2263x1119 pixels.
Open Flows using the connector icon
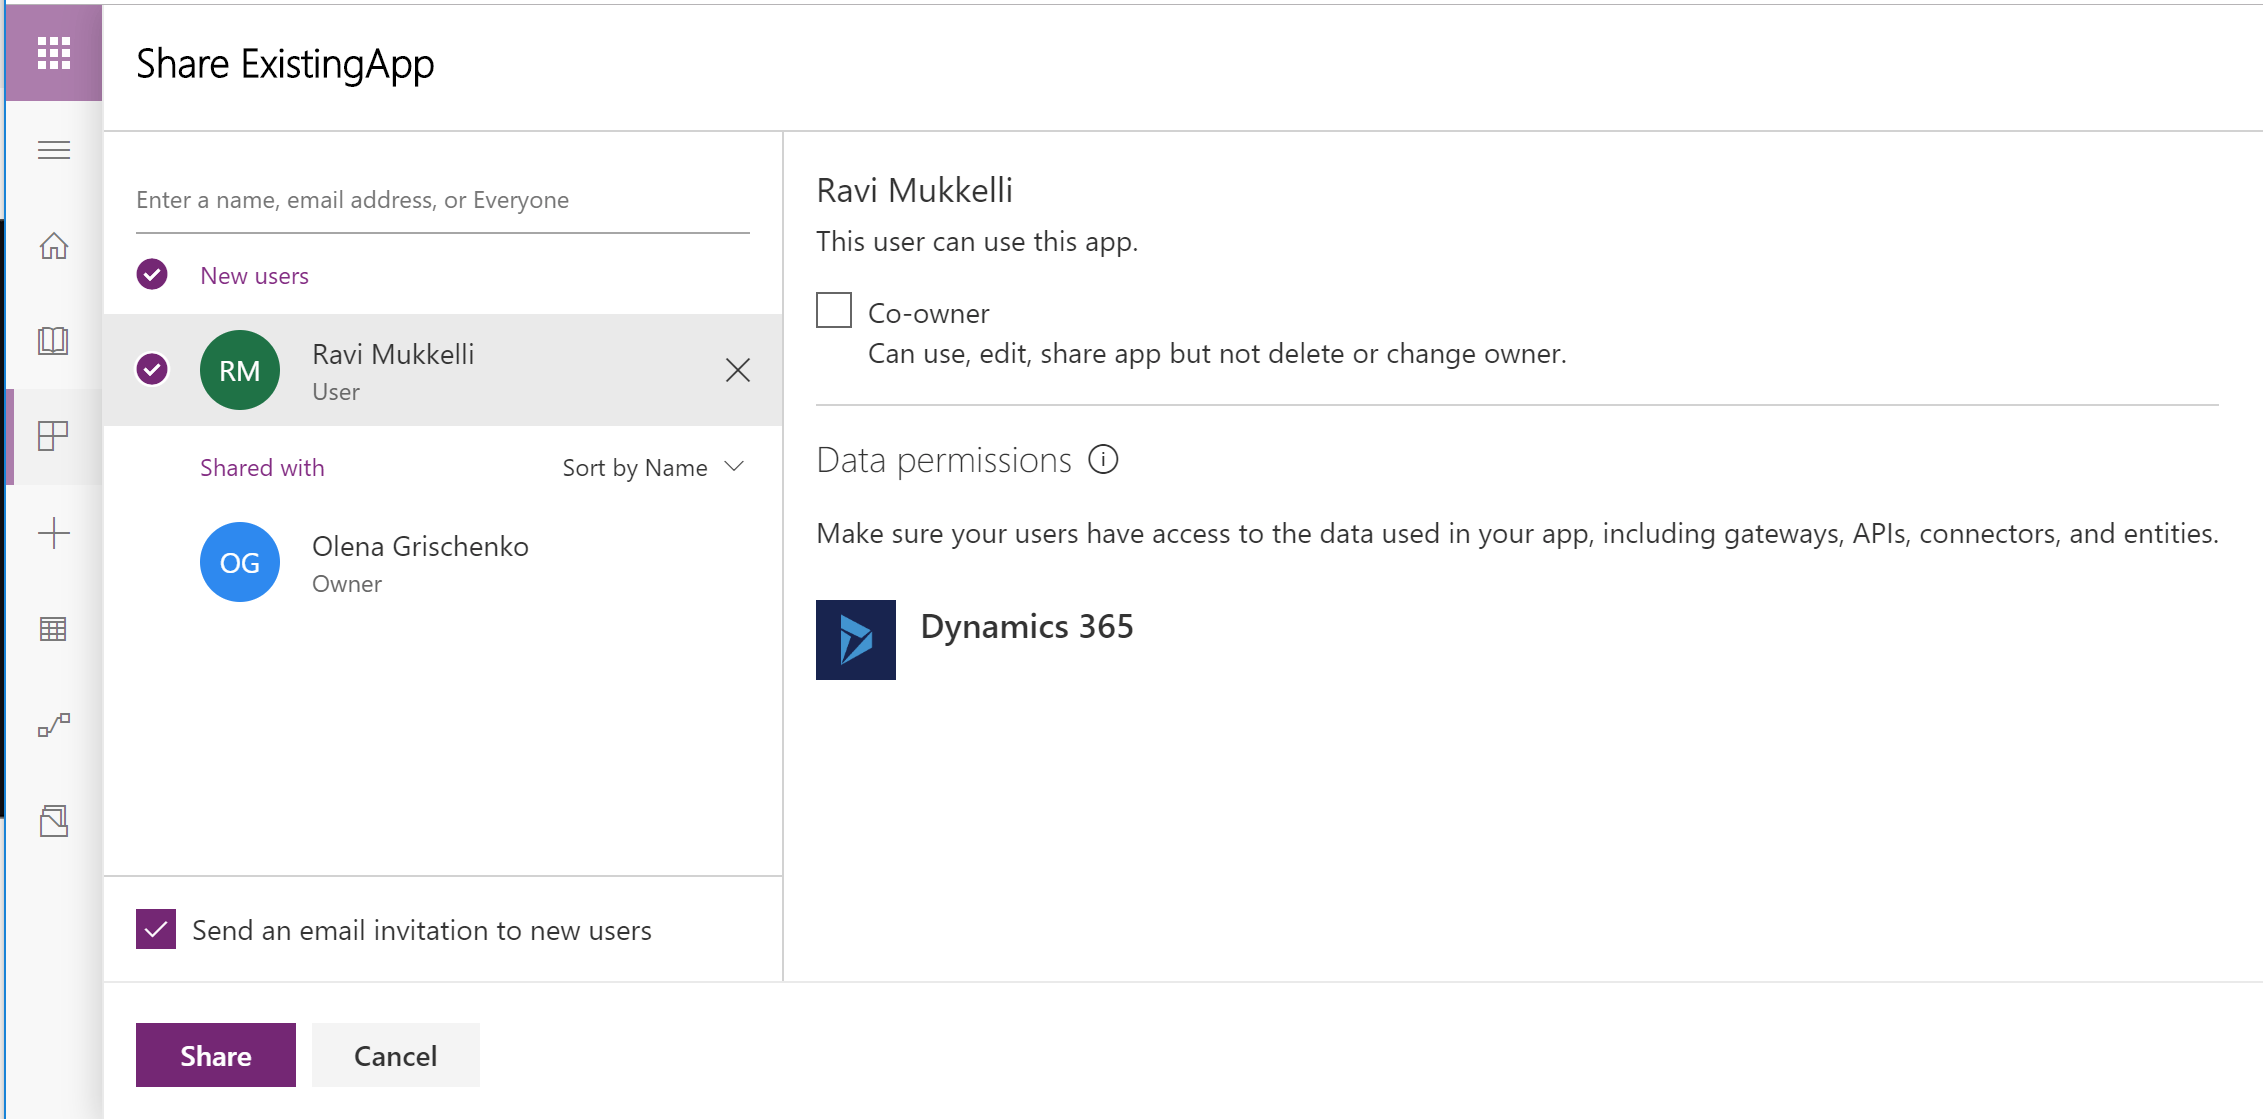53,724
